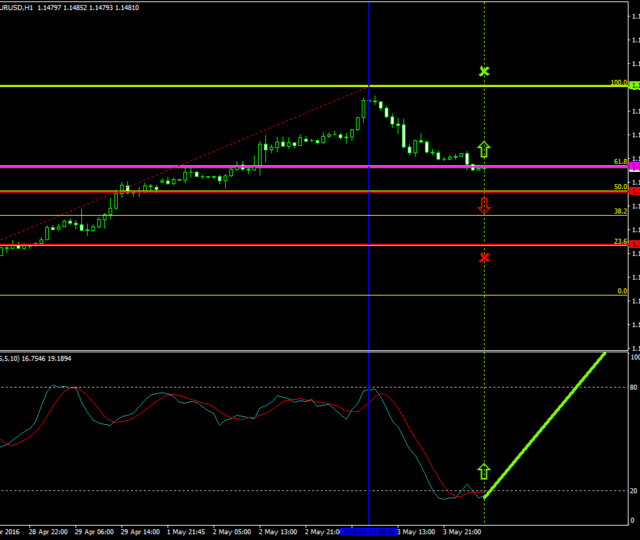Click the oscillator 80 level label

(x=634, y=387)
